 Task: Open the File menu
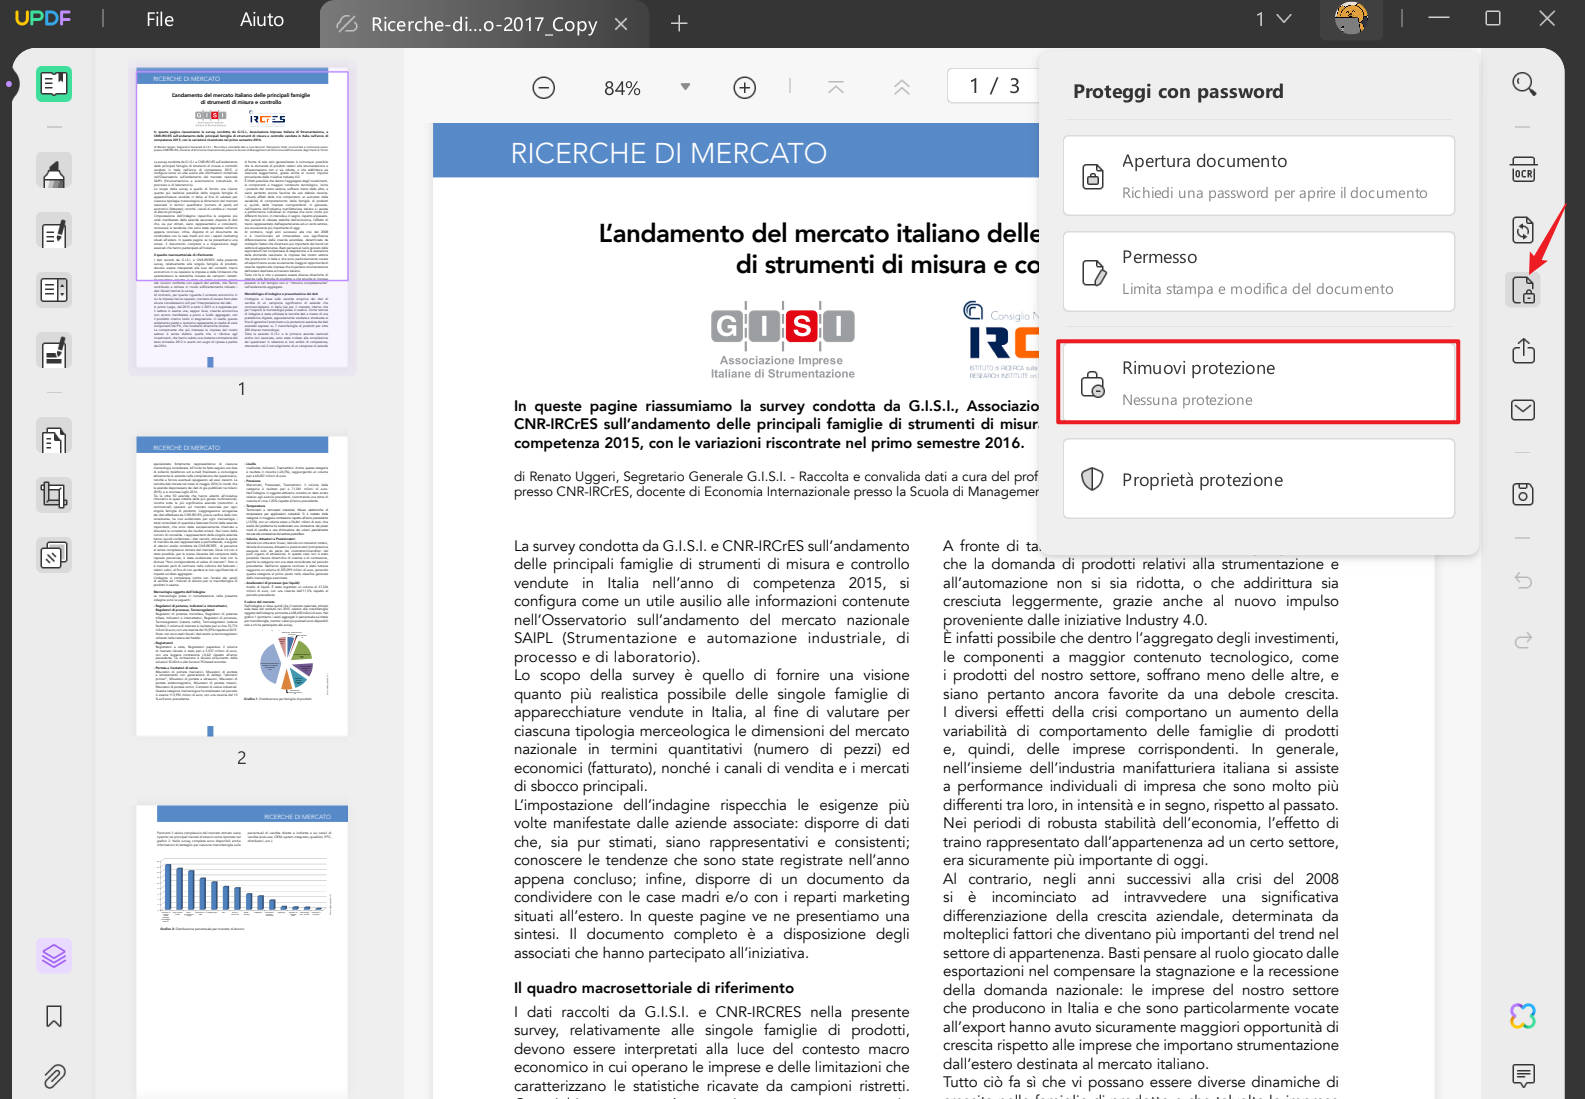(x=160, y=19)
